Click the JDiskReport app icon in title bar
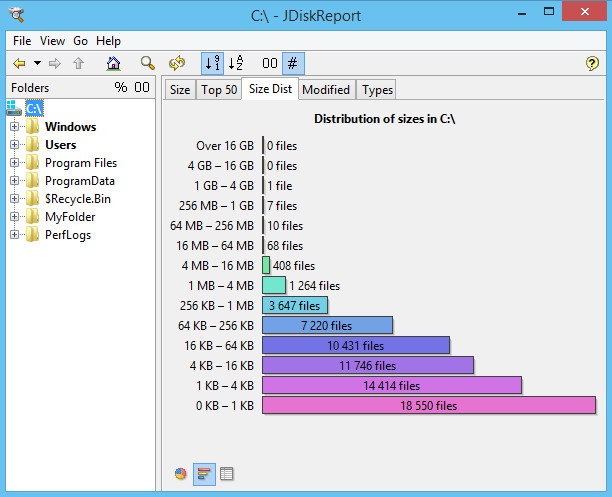Viewport: 612px width, 497px height. [17, 15]
